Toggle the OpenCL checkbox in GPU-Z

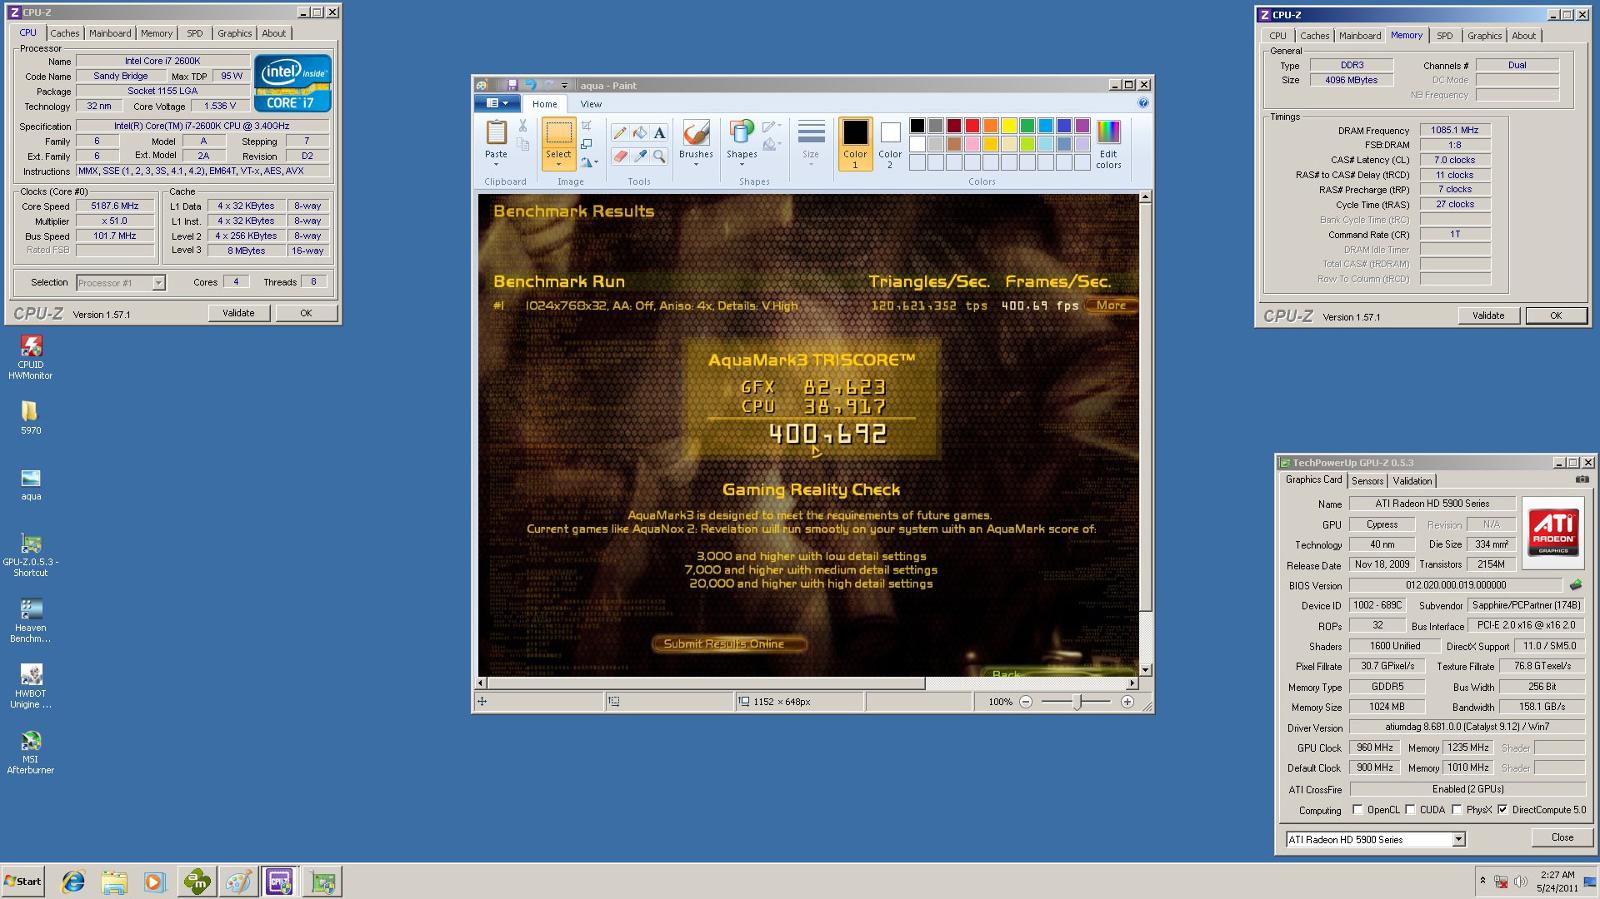click(1357, 810)
